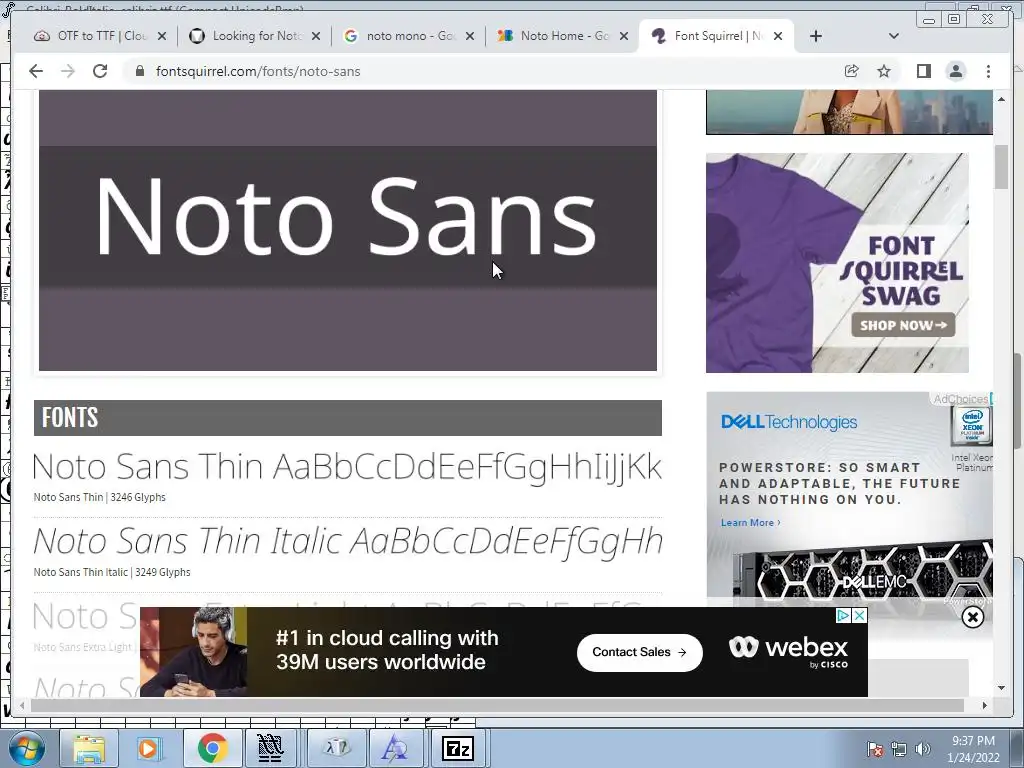The image size is (1024, 768).
Task: Click the network tray icon
Action: point(899,749)
